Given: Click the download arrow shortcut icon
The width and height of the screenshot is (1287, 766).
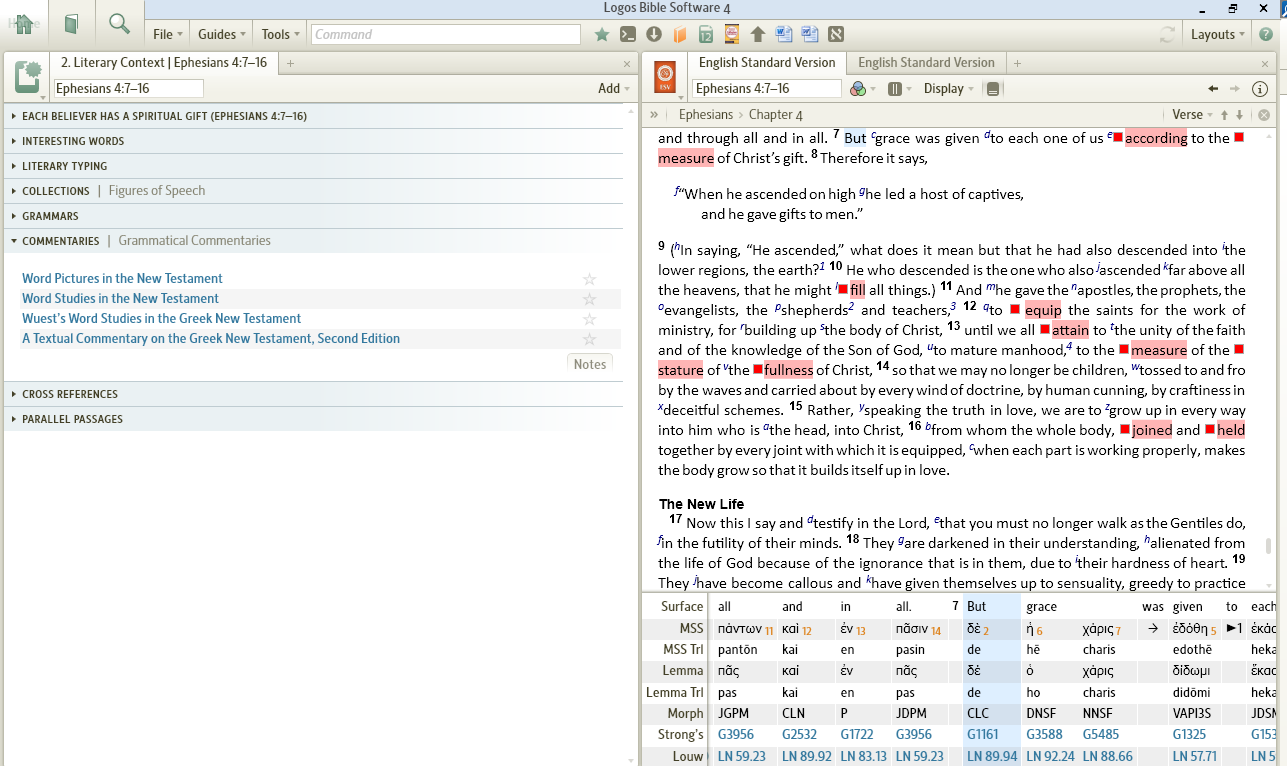Looking at the screenshot, I should click(654, 35).
